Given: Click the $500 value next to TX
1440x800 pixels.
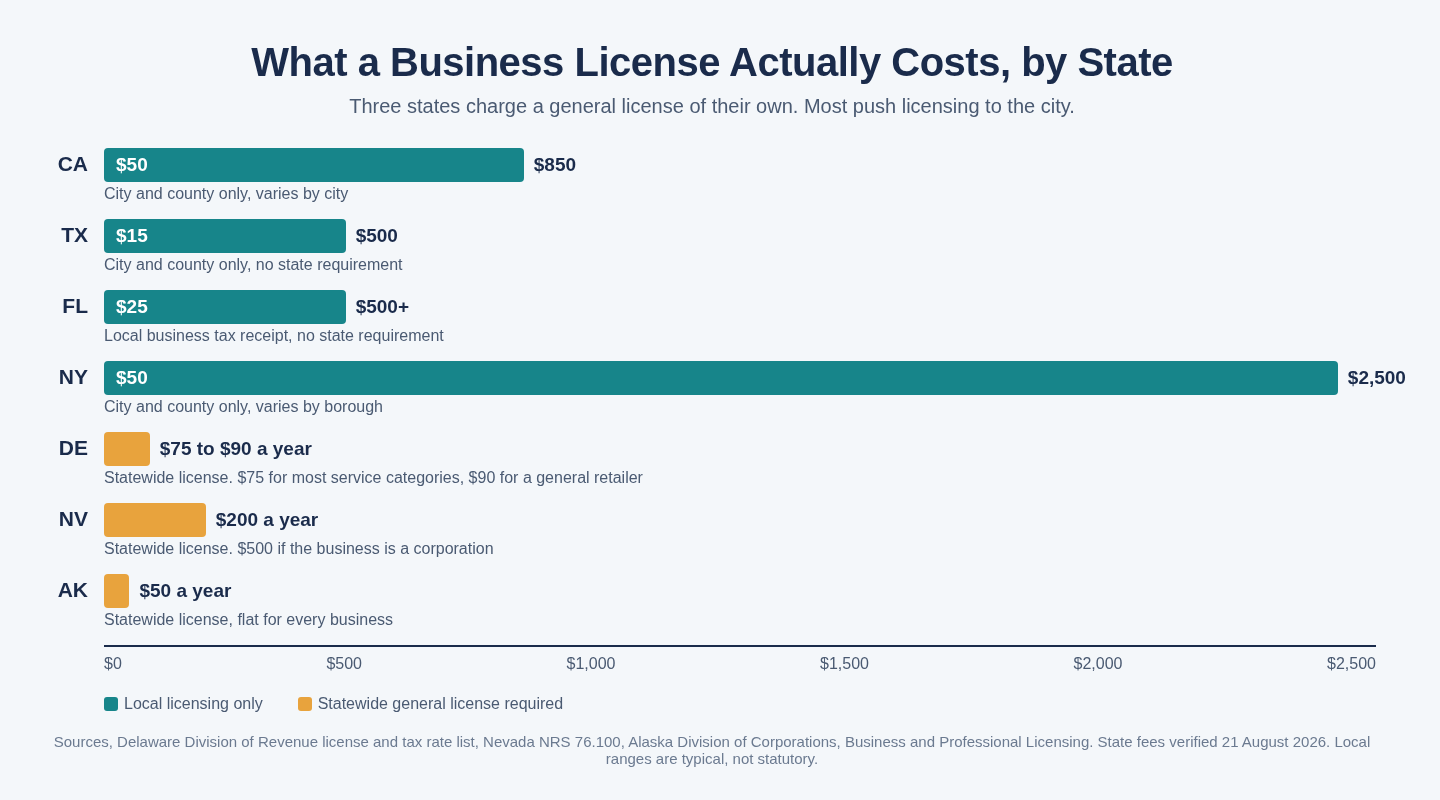Looking at the screenshot, I should [377, 236].
